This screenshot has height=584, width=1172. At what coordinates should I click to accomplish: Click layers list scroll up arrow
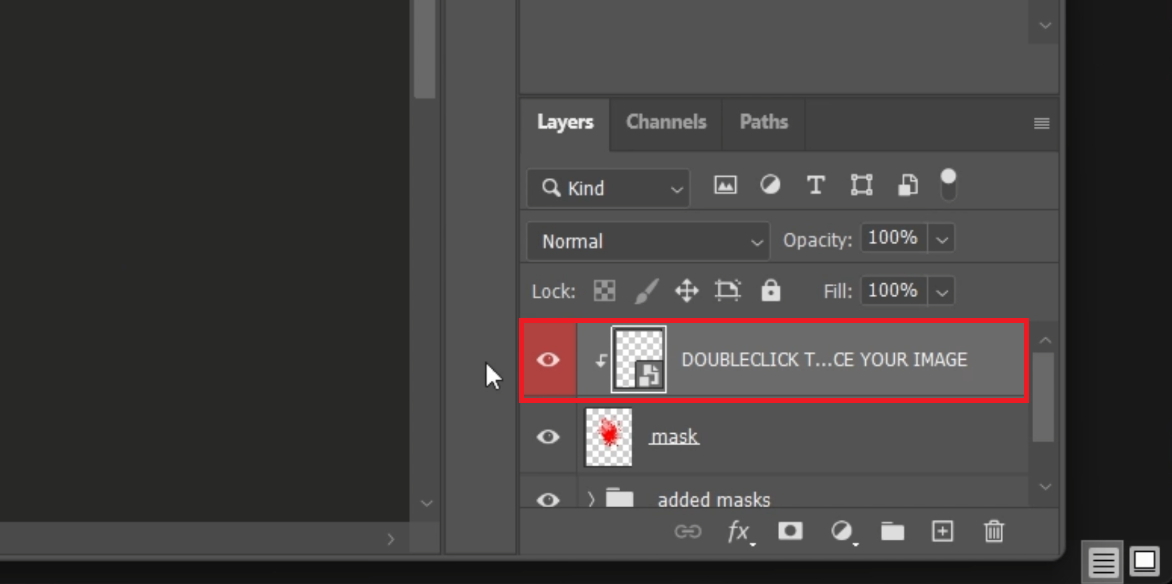1045,340
